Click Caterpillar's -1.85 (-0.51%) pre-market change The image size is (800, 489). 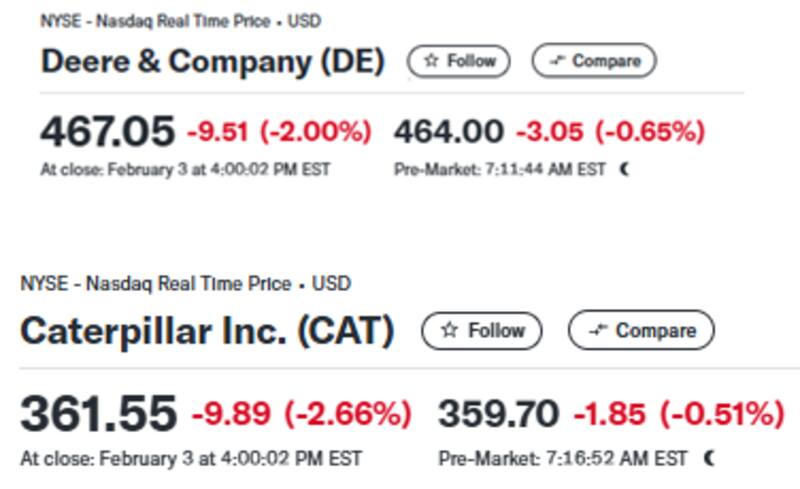click(x=678, y=414)
